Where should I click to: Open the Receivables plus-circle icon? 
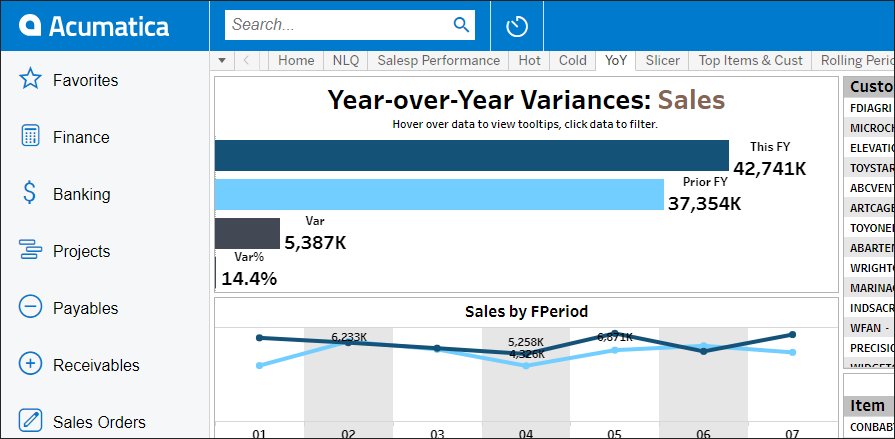pyautogui.click(x=30, y=365)
